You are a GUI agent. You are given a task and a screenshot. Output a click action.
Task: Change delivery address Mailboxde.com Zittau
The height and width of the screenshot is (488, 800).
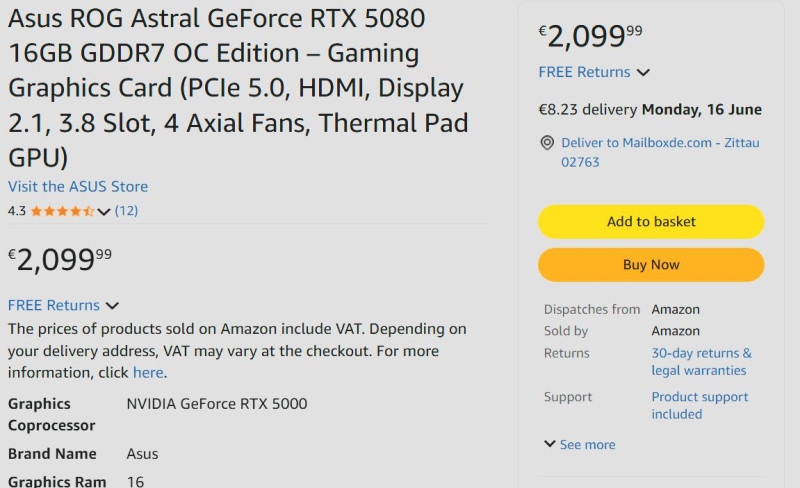tap(660, 152)
